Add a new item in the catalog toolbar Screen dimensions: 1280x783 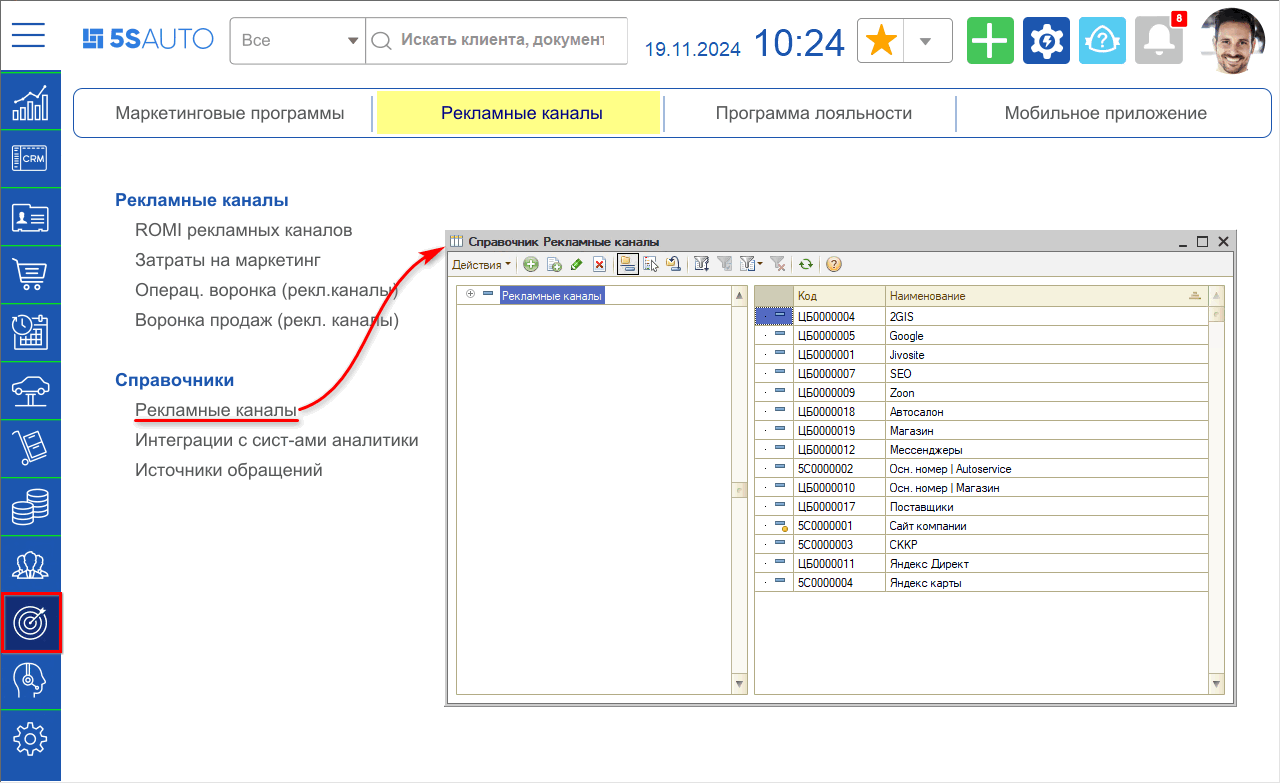pos(530,265)
